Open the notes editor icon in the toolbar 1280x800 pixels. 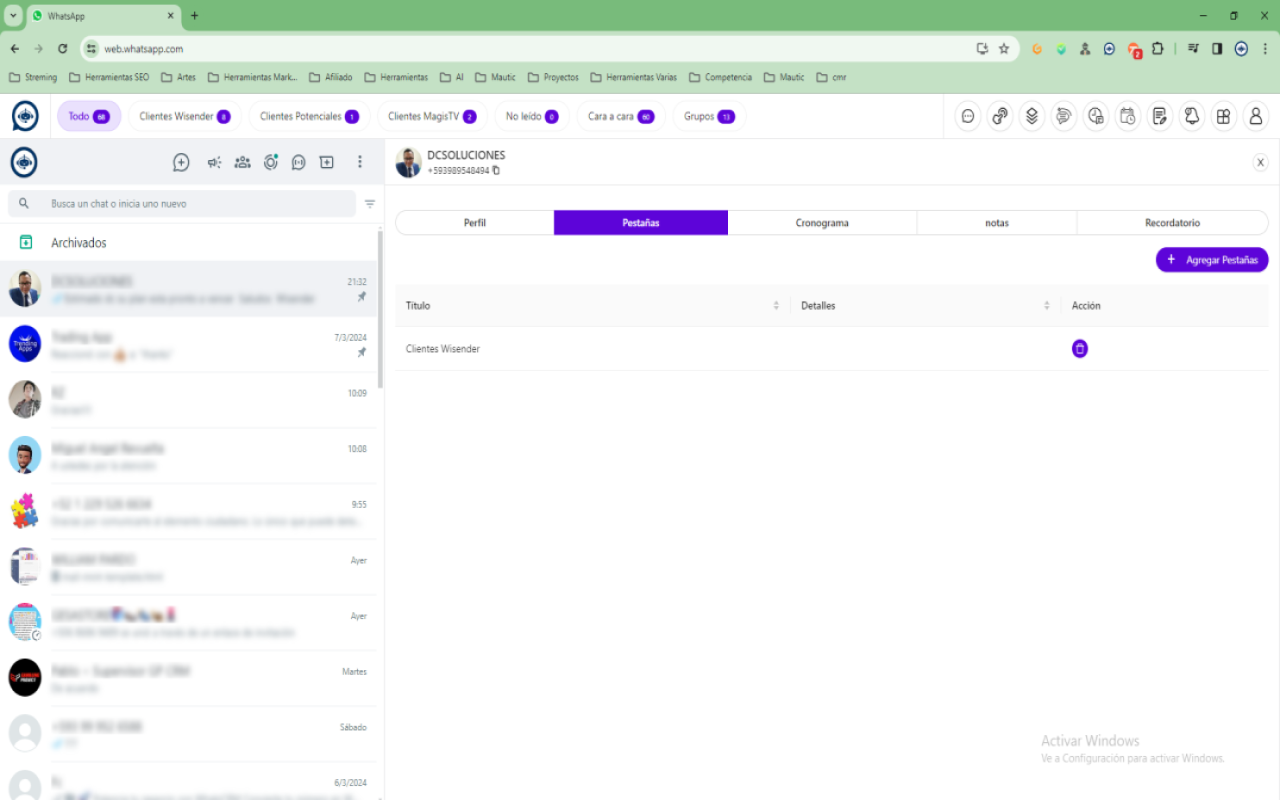(1159, 116)
